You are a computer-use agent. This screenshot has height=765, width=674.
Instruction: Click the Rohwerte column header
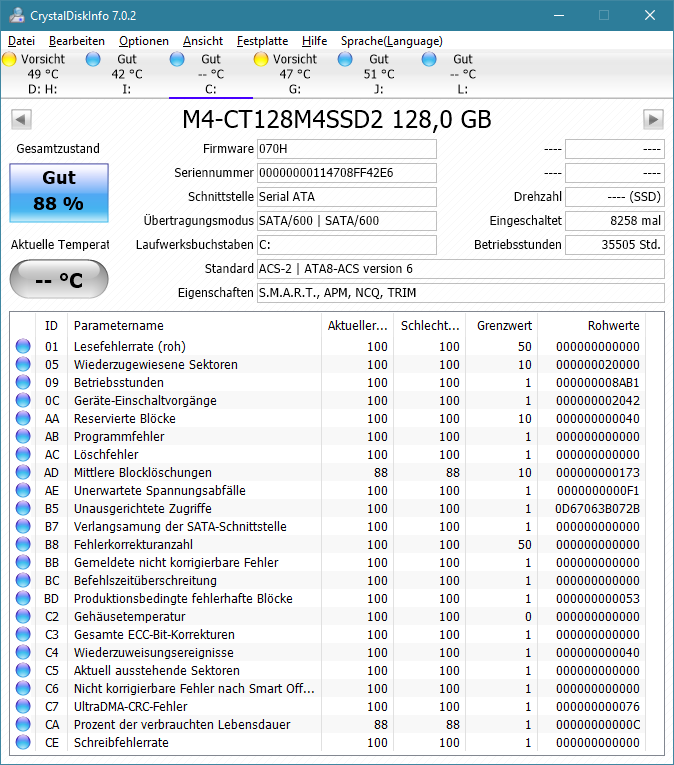click(591, 325)
